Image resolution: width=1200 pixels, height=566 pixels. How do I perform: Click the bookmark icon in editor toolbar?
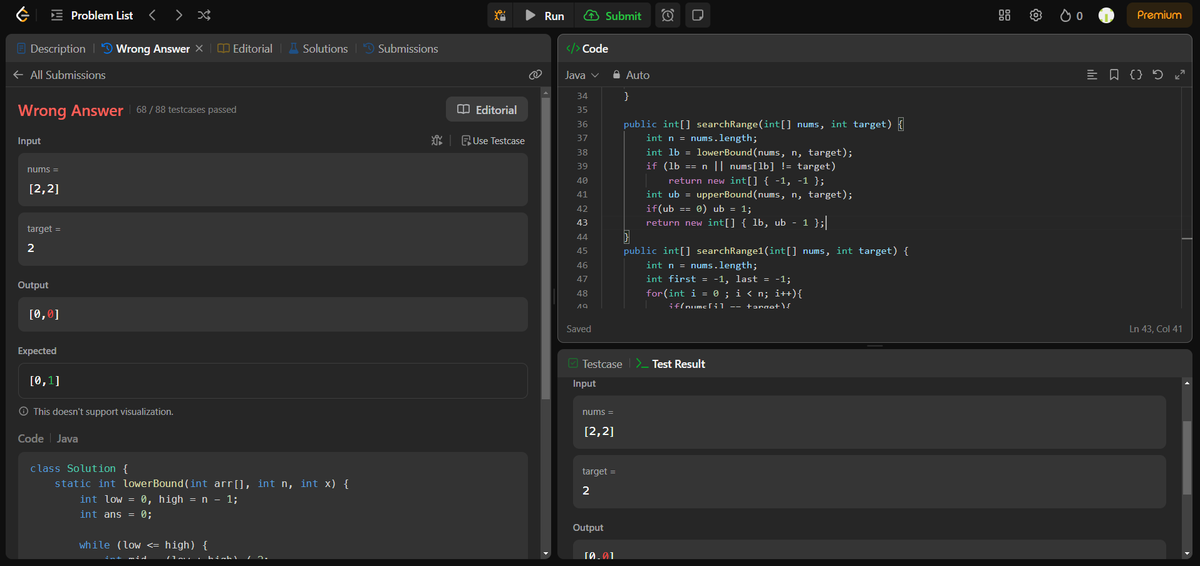(x=1114, y=75)
